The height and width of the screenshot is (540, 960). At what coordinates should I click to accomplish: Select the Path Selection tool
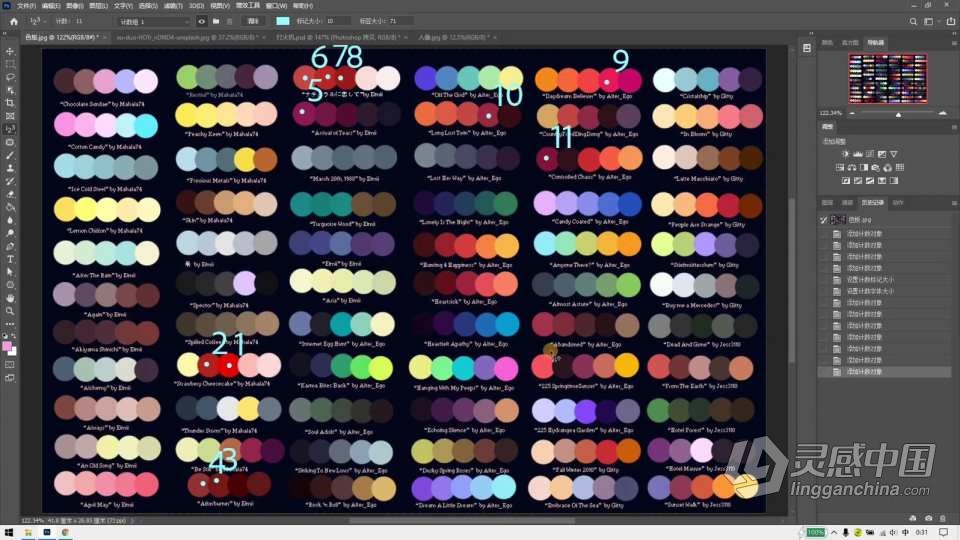click(10, 272)
